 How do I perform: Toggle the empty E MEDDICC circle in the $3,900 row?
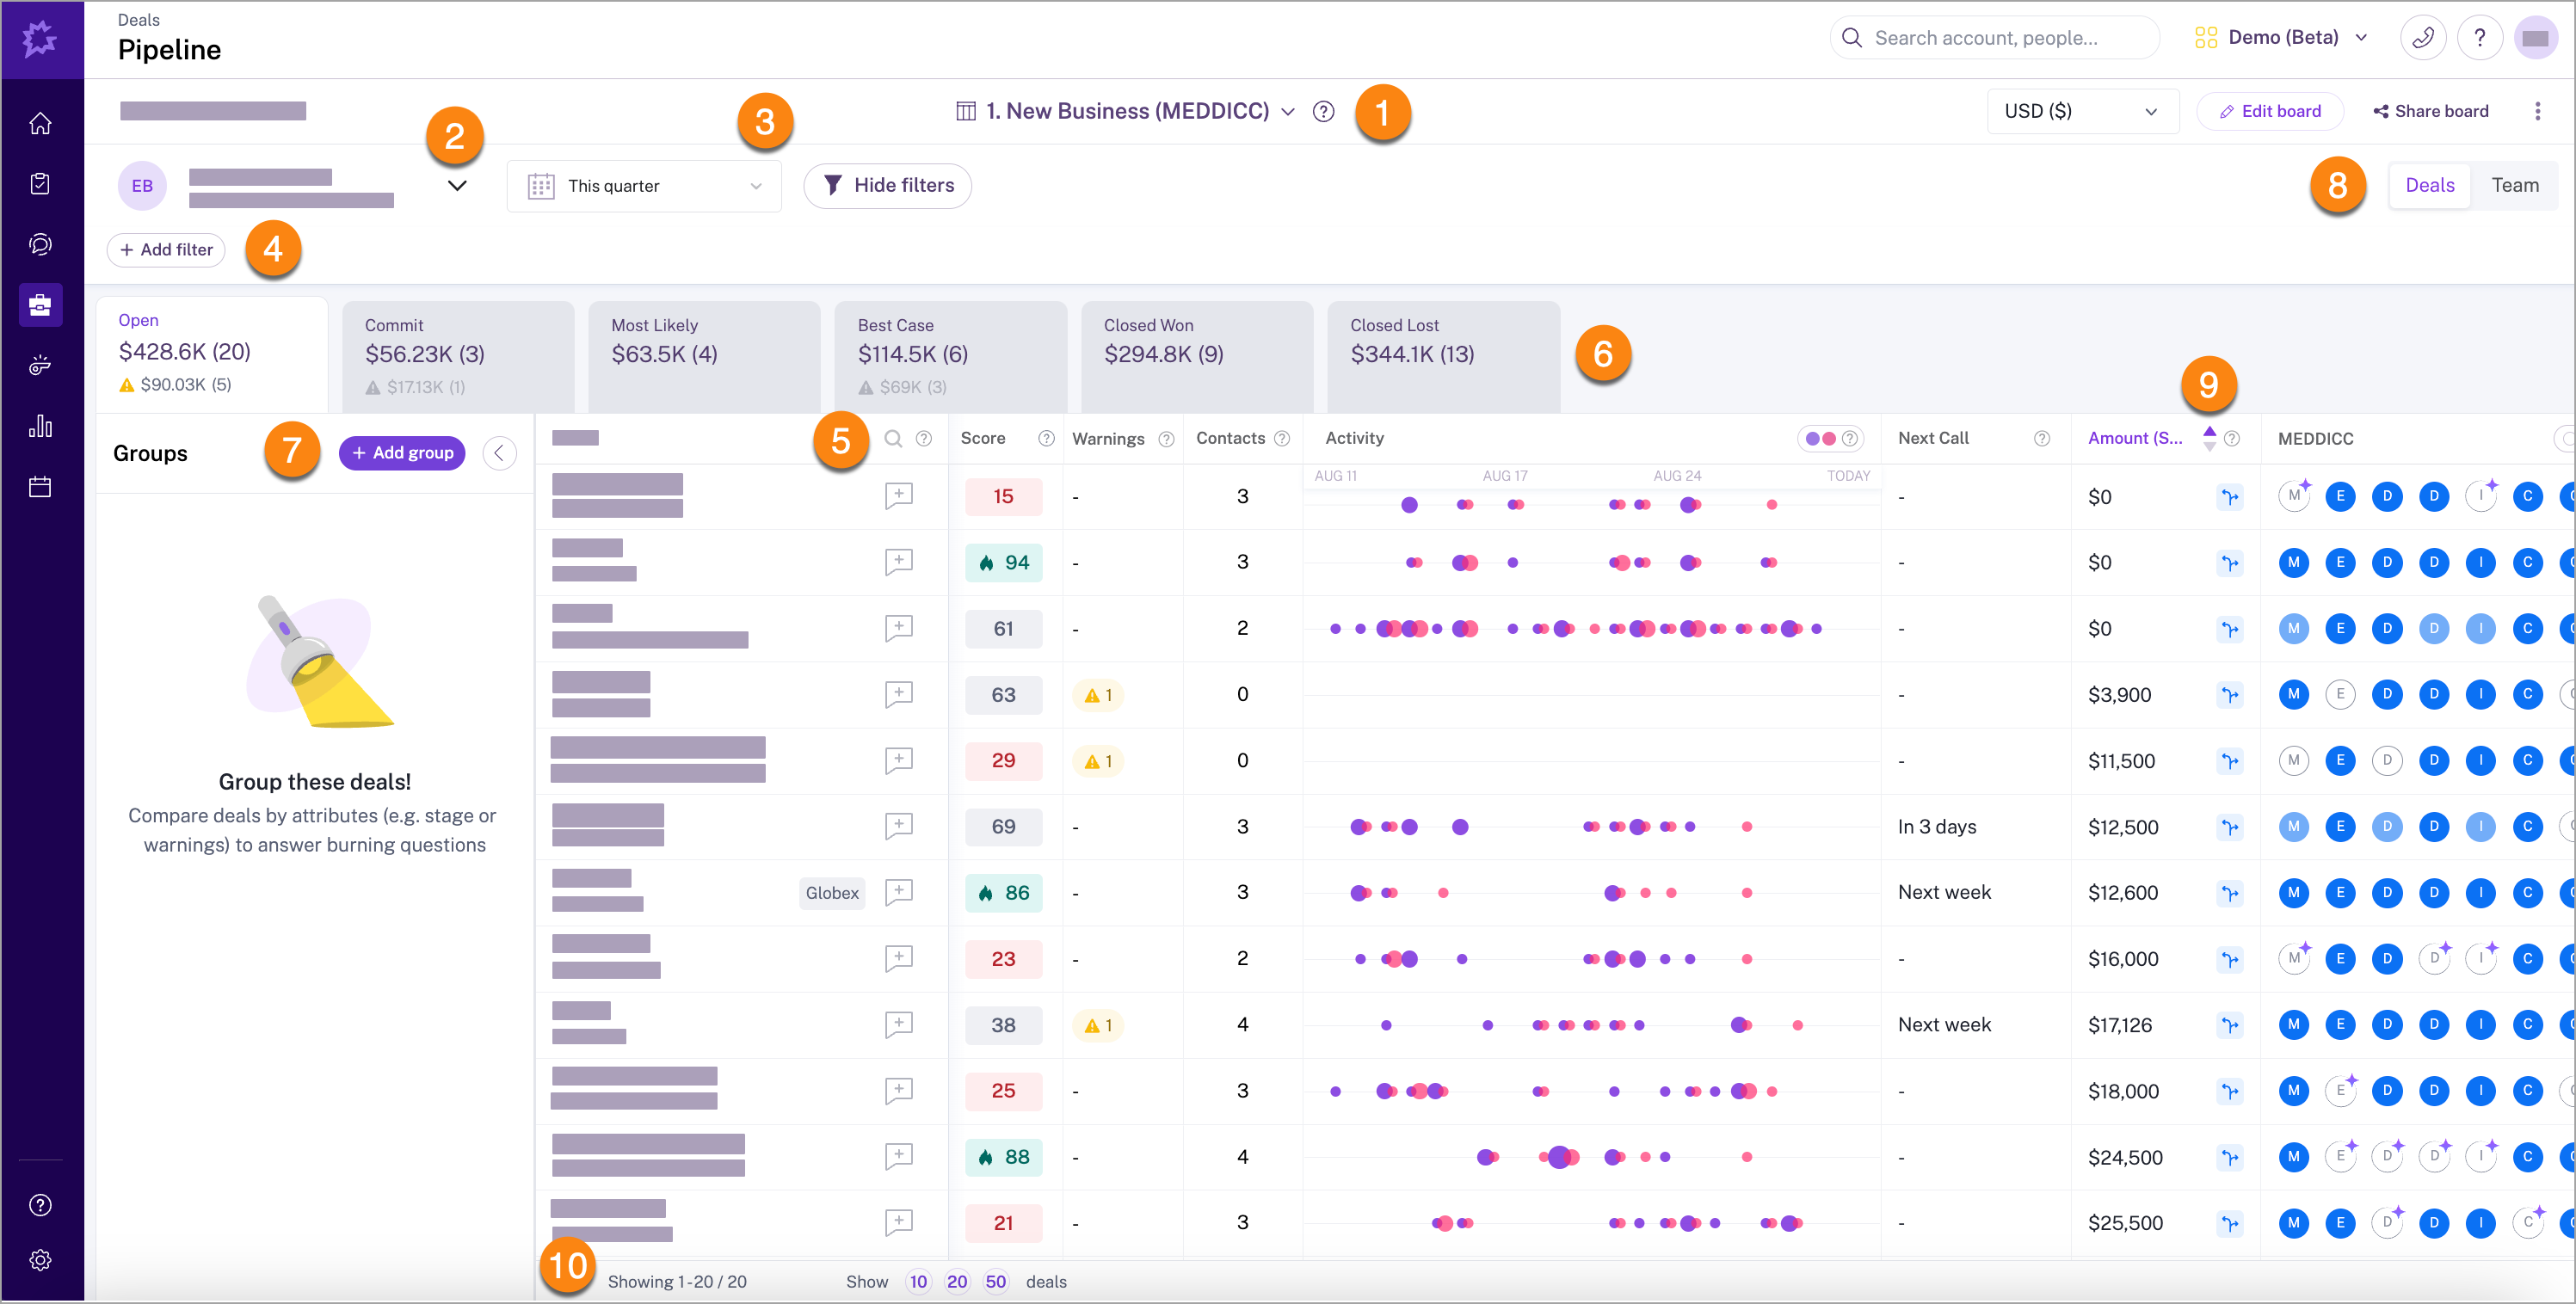pyautogui.click(x=2340, y=694)
